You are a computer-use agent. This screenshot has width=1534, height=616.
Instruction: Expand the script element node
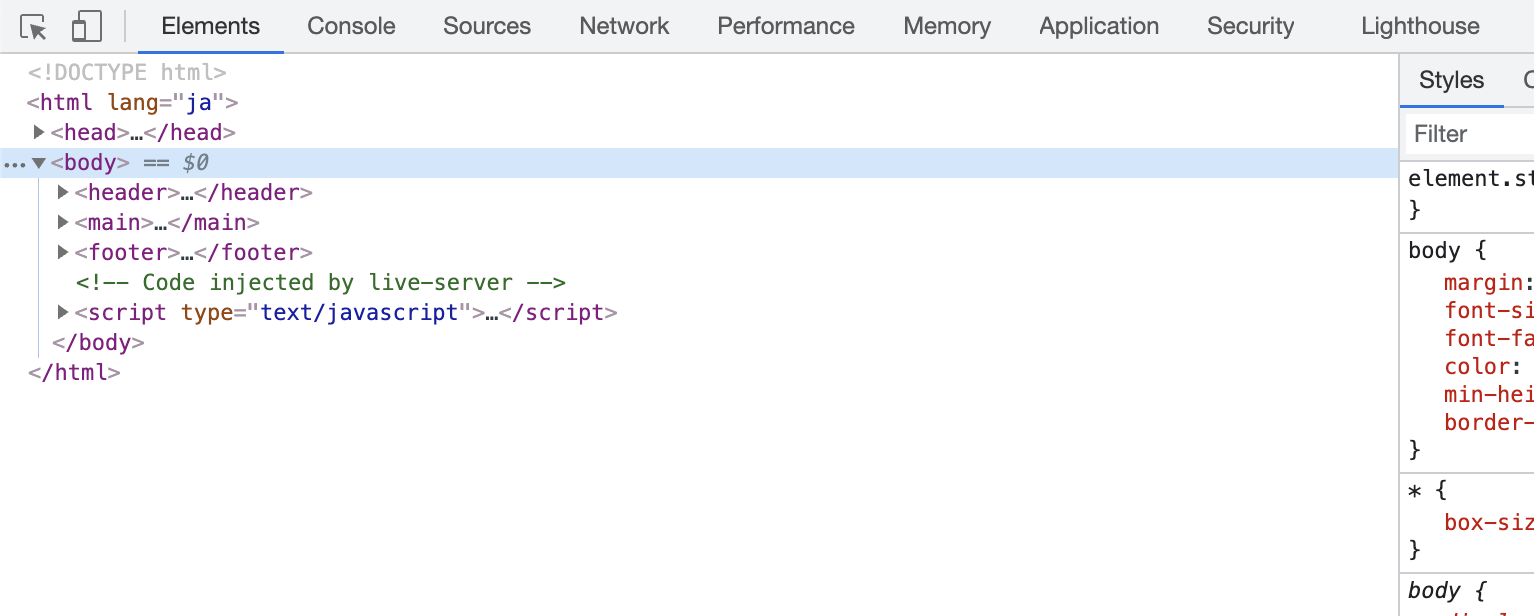63,312
